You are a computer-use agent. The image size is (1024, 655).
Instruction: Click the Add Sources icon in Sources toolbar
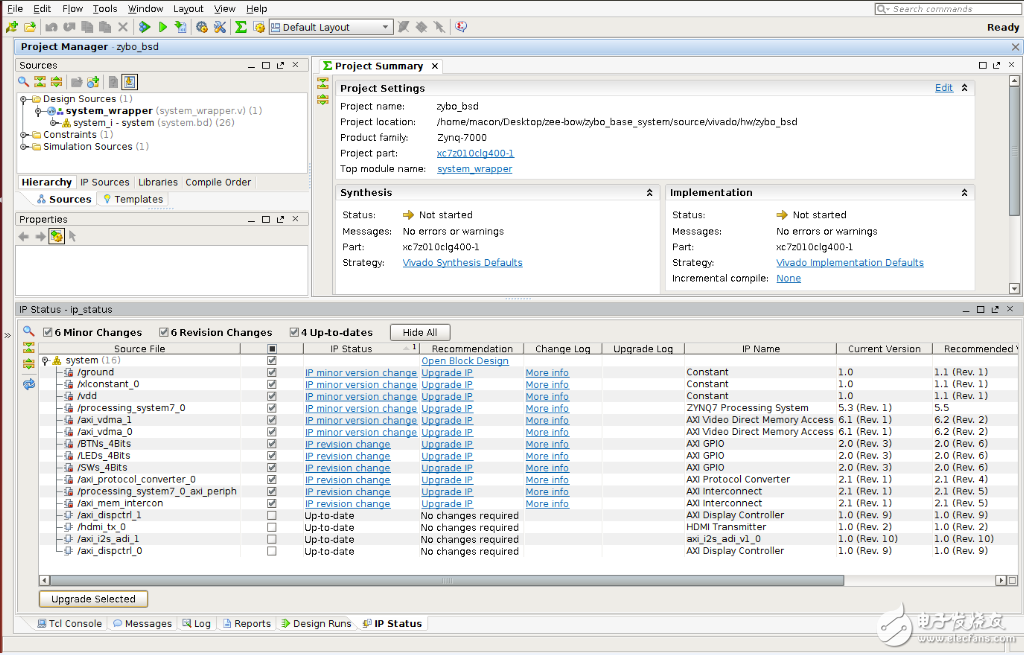pos(93,82)
